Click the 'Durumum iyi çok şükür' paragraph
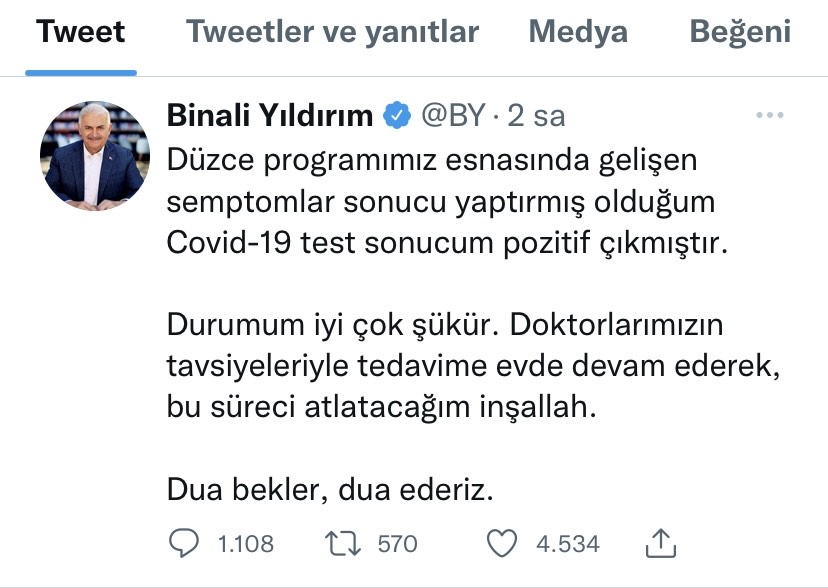Screen dimensions: 828x588 point(472,368)
